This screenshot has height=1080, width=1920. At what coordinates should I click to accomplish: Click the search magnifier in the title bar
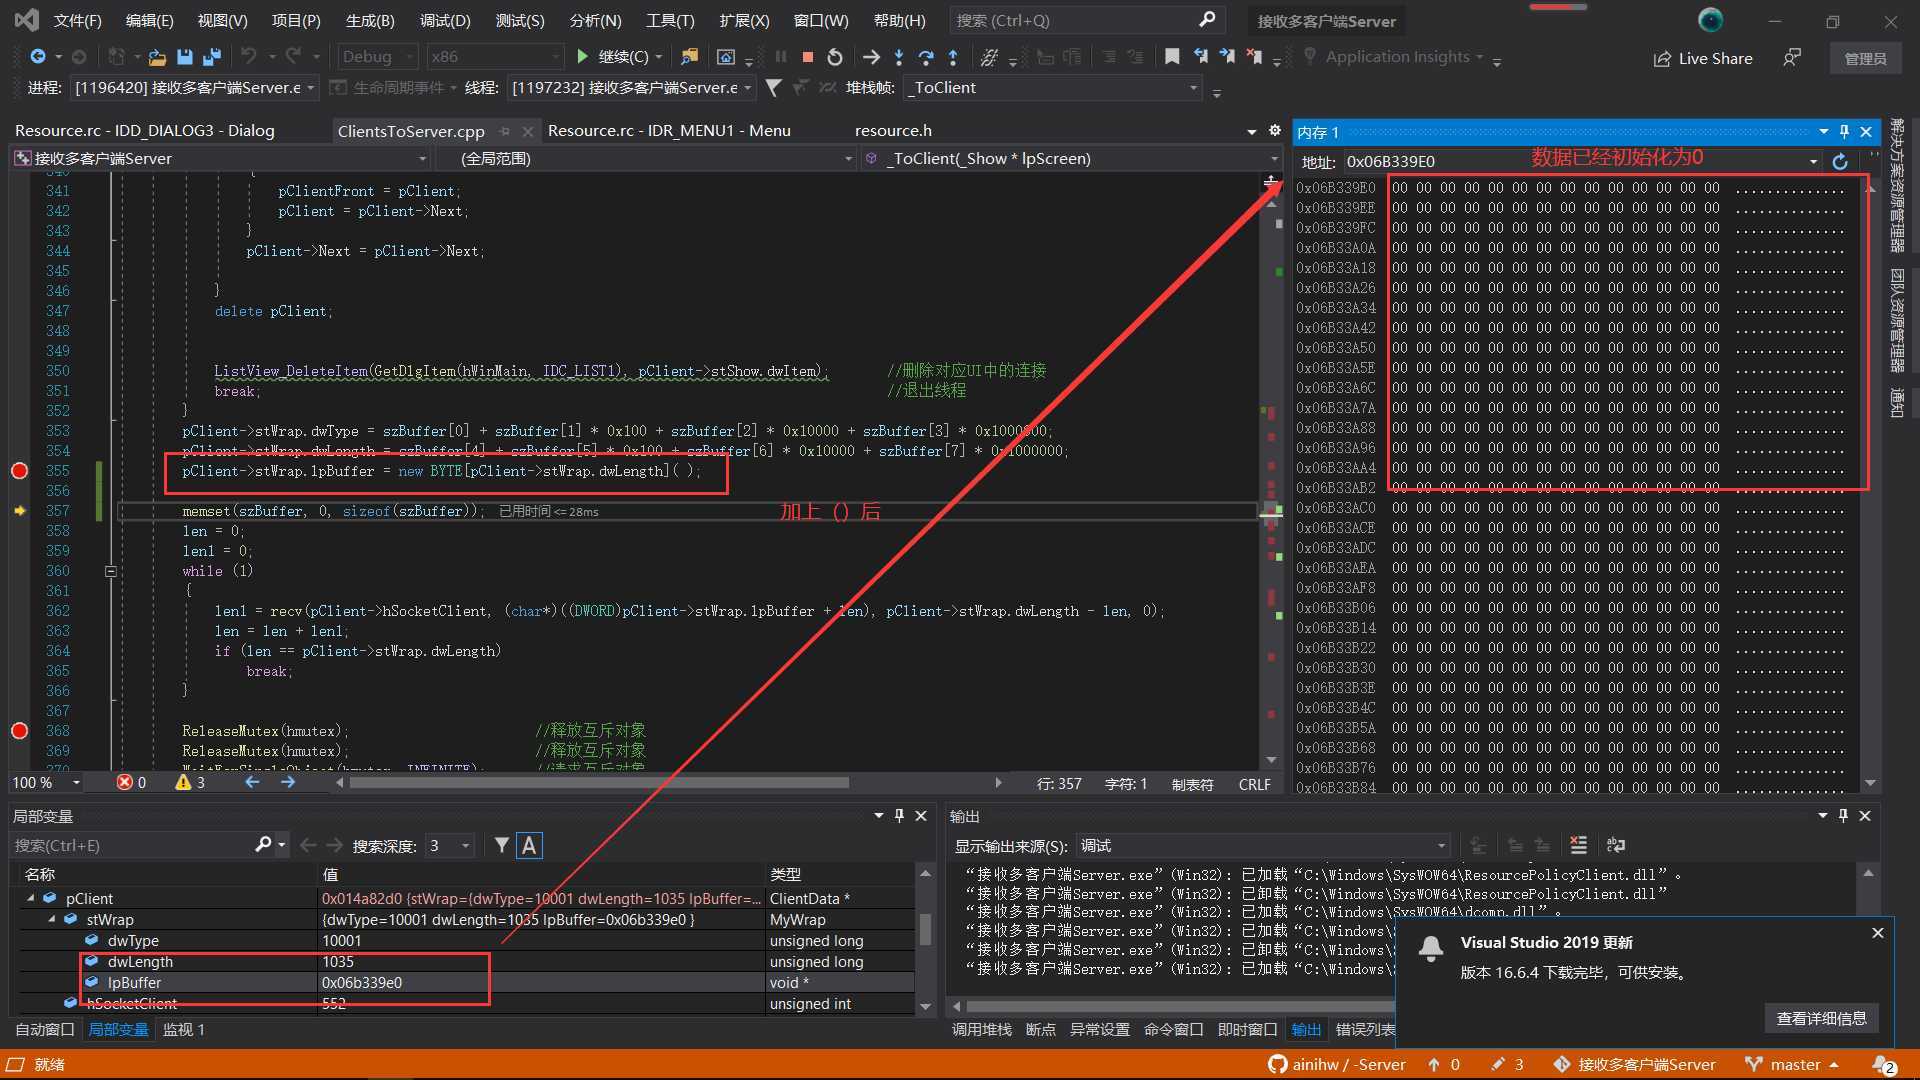1207,20
